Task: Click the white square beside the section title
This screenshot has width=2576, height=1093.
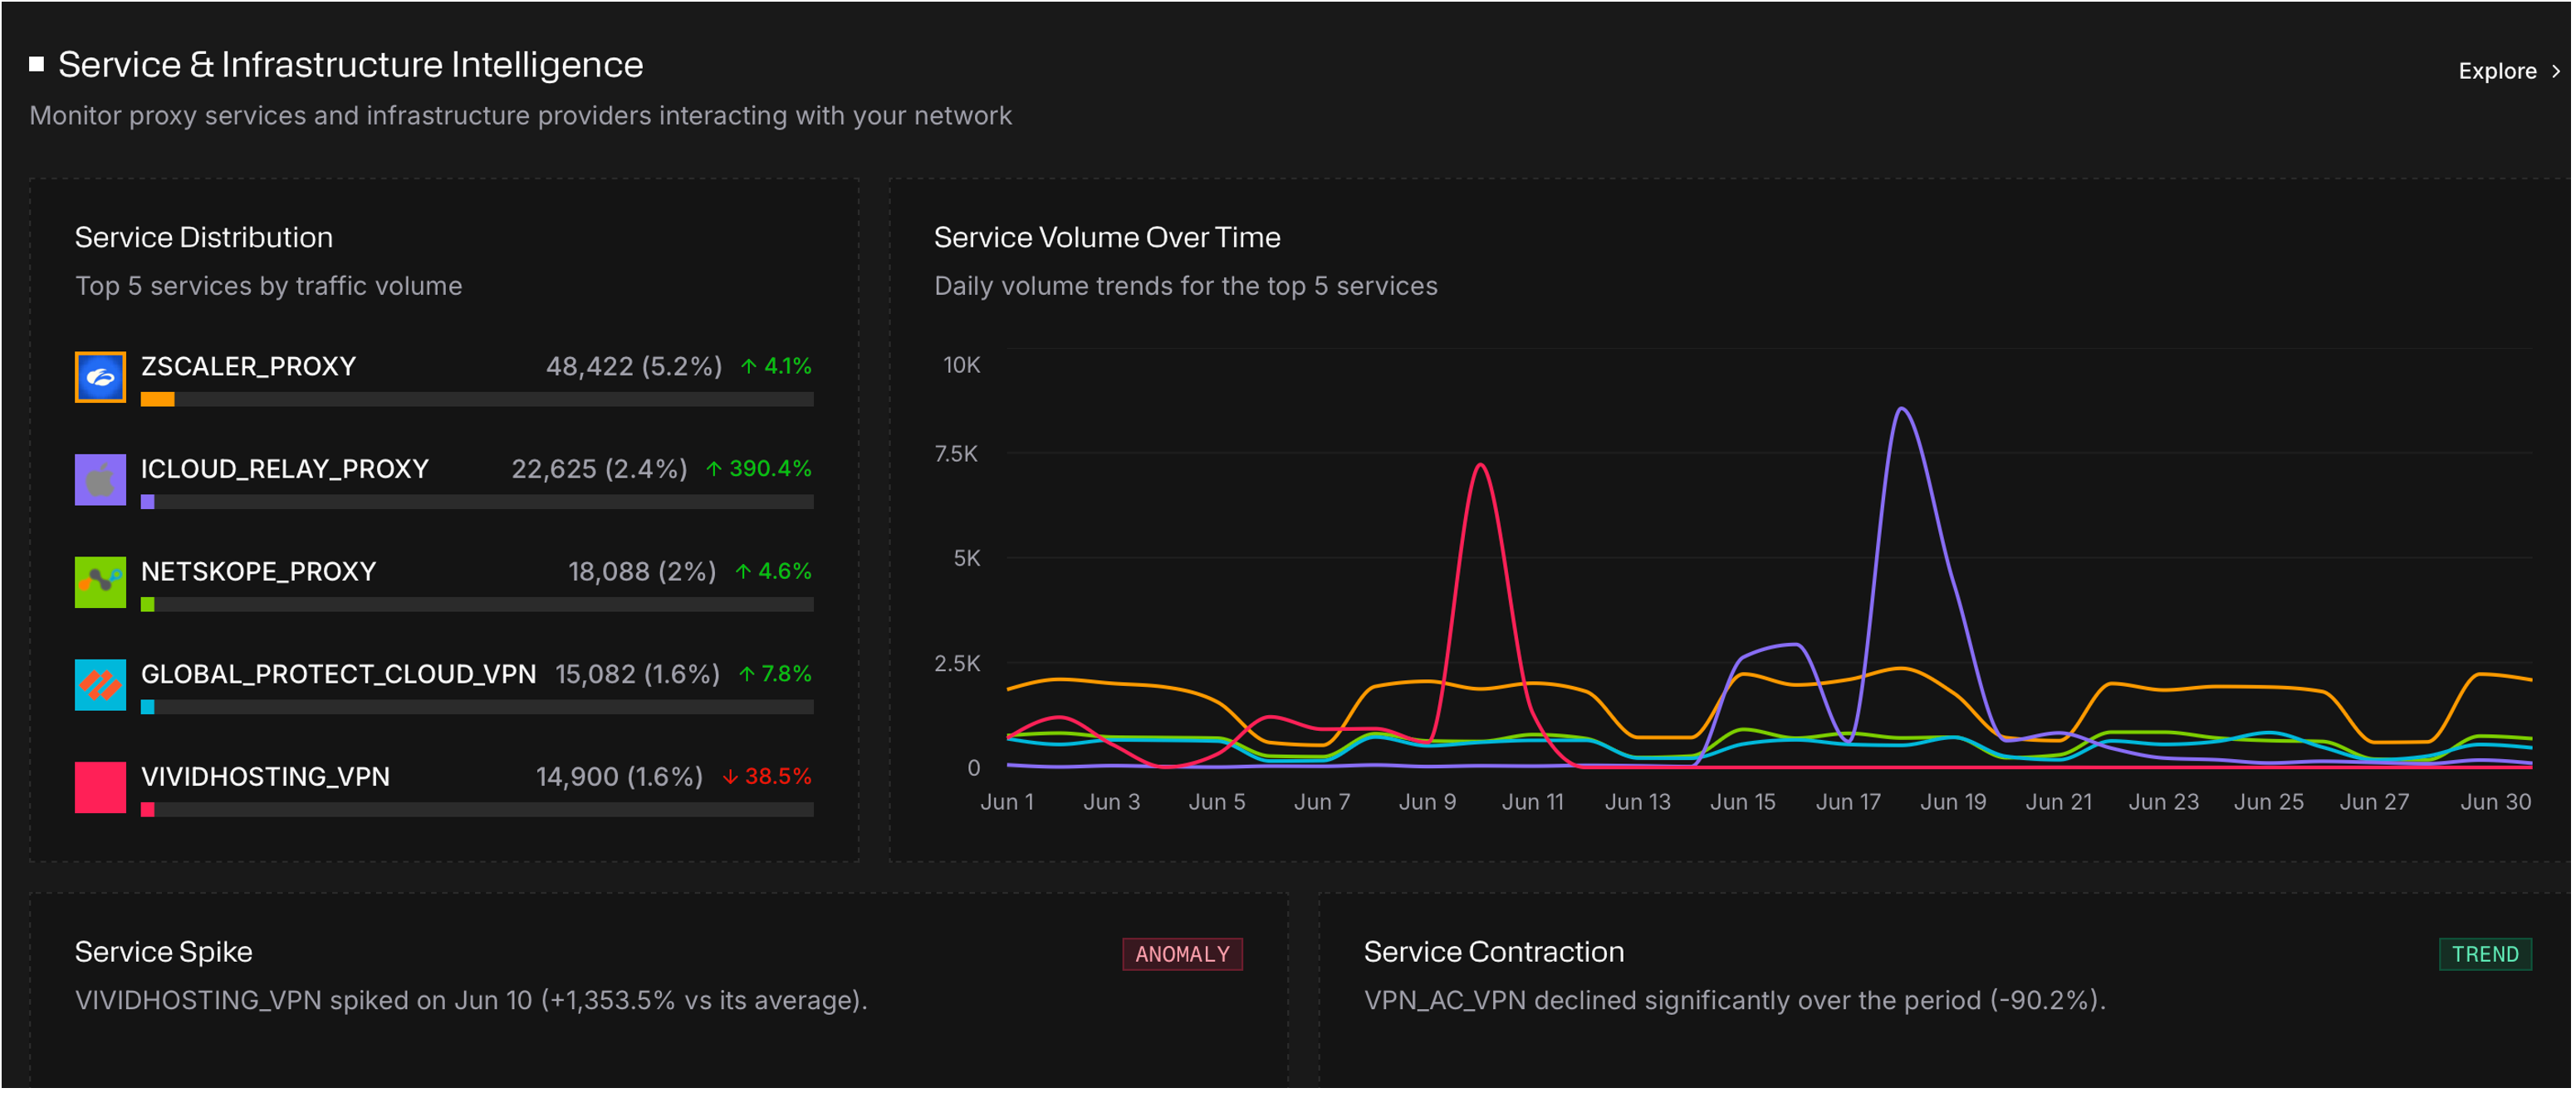Action: coord(36,64)
